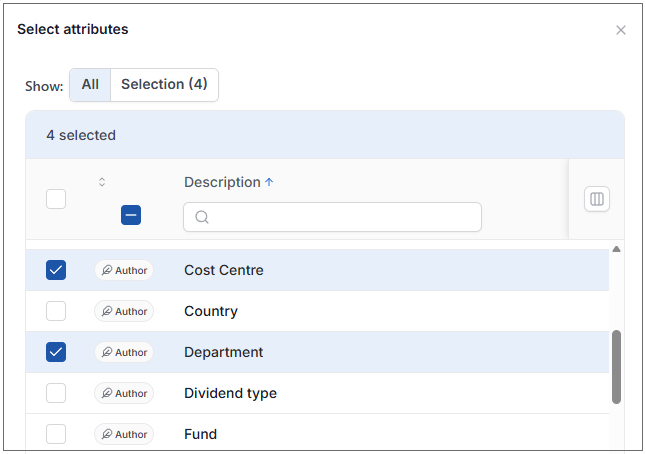This screenshot has height=454, width=646.
Task: Open the column chooser icon
Action: pos(597,199)
